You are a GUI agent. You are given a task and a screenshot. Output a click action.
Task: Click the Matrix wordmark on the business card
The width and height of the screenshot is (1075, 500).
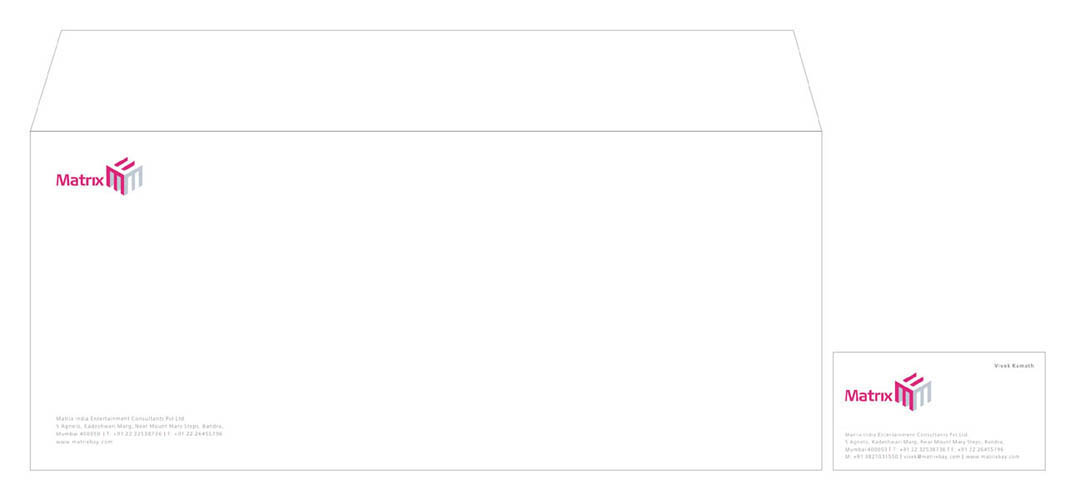tap(868, 396)
